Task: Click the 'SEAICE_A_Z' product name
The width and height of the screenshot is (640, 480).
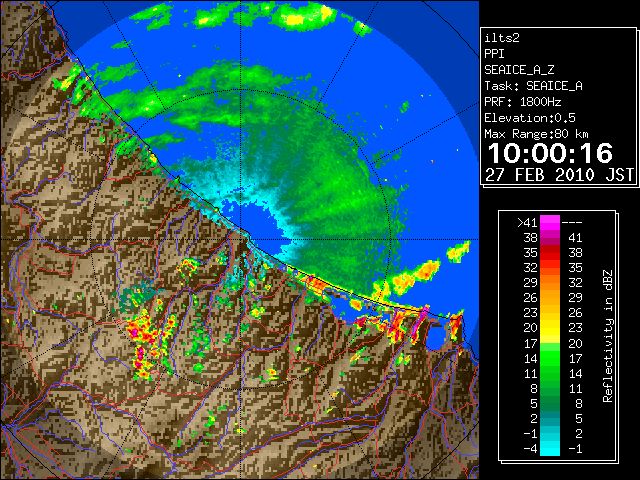Action: coord(519,70)
